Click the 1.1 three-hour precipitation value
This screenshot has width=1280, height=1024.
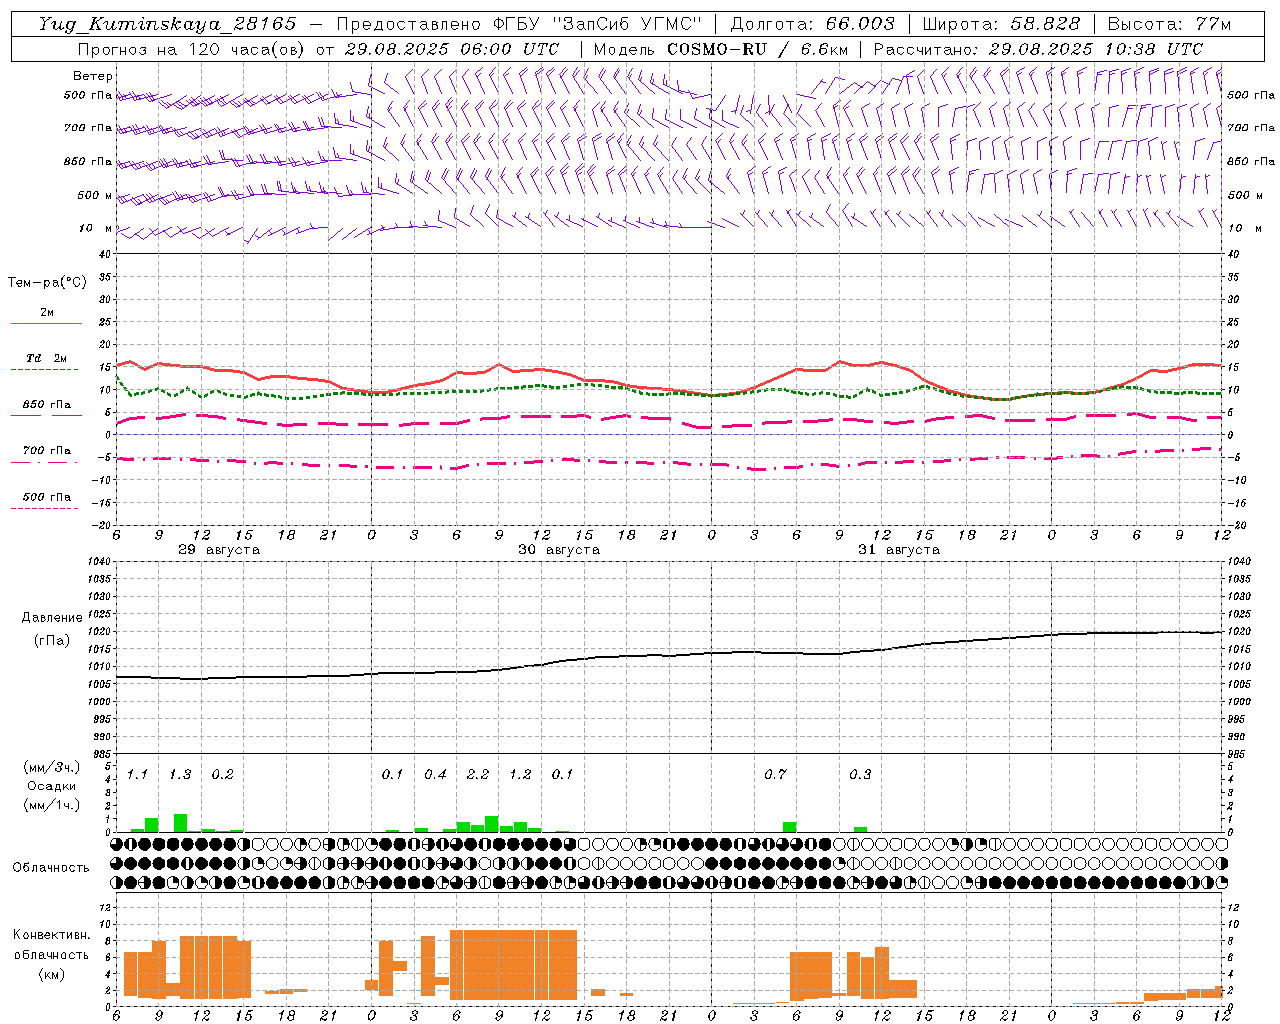[x=137, y=775]
